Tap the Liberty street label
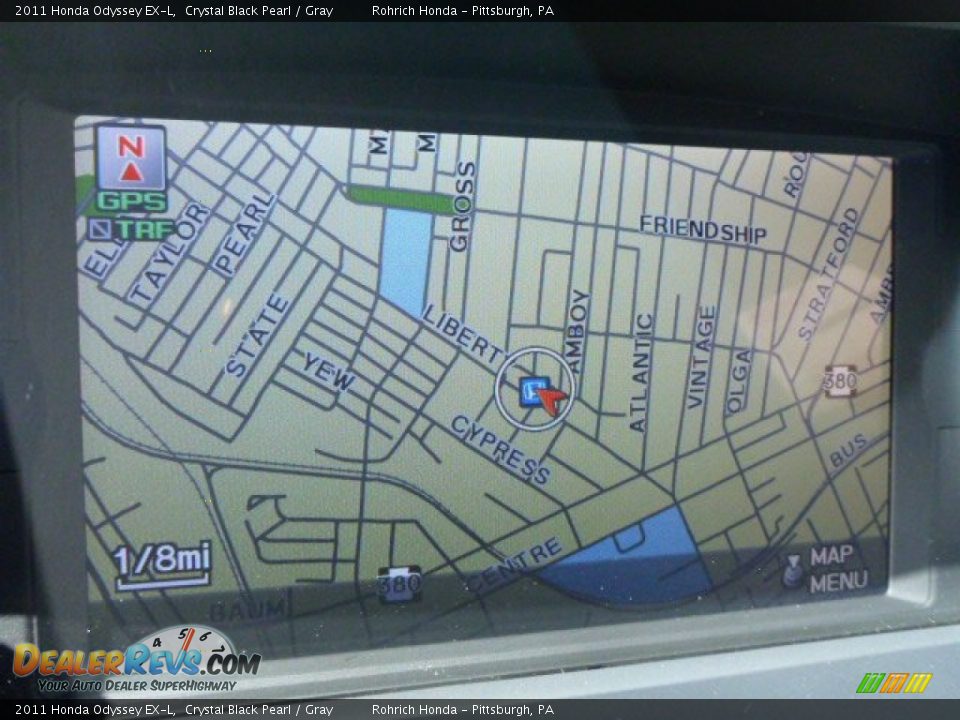The image size is (960, 720). click(461, 332)
